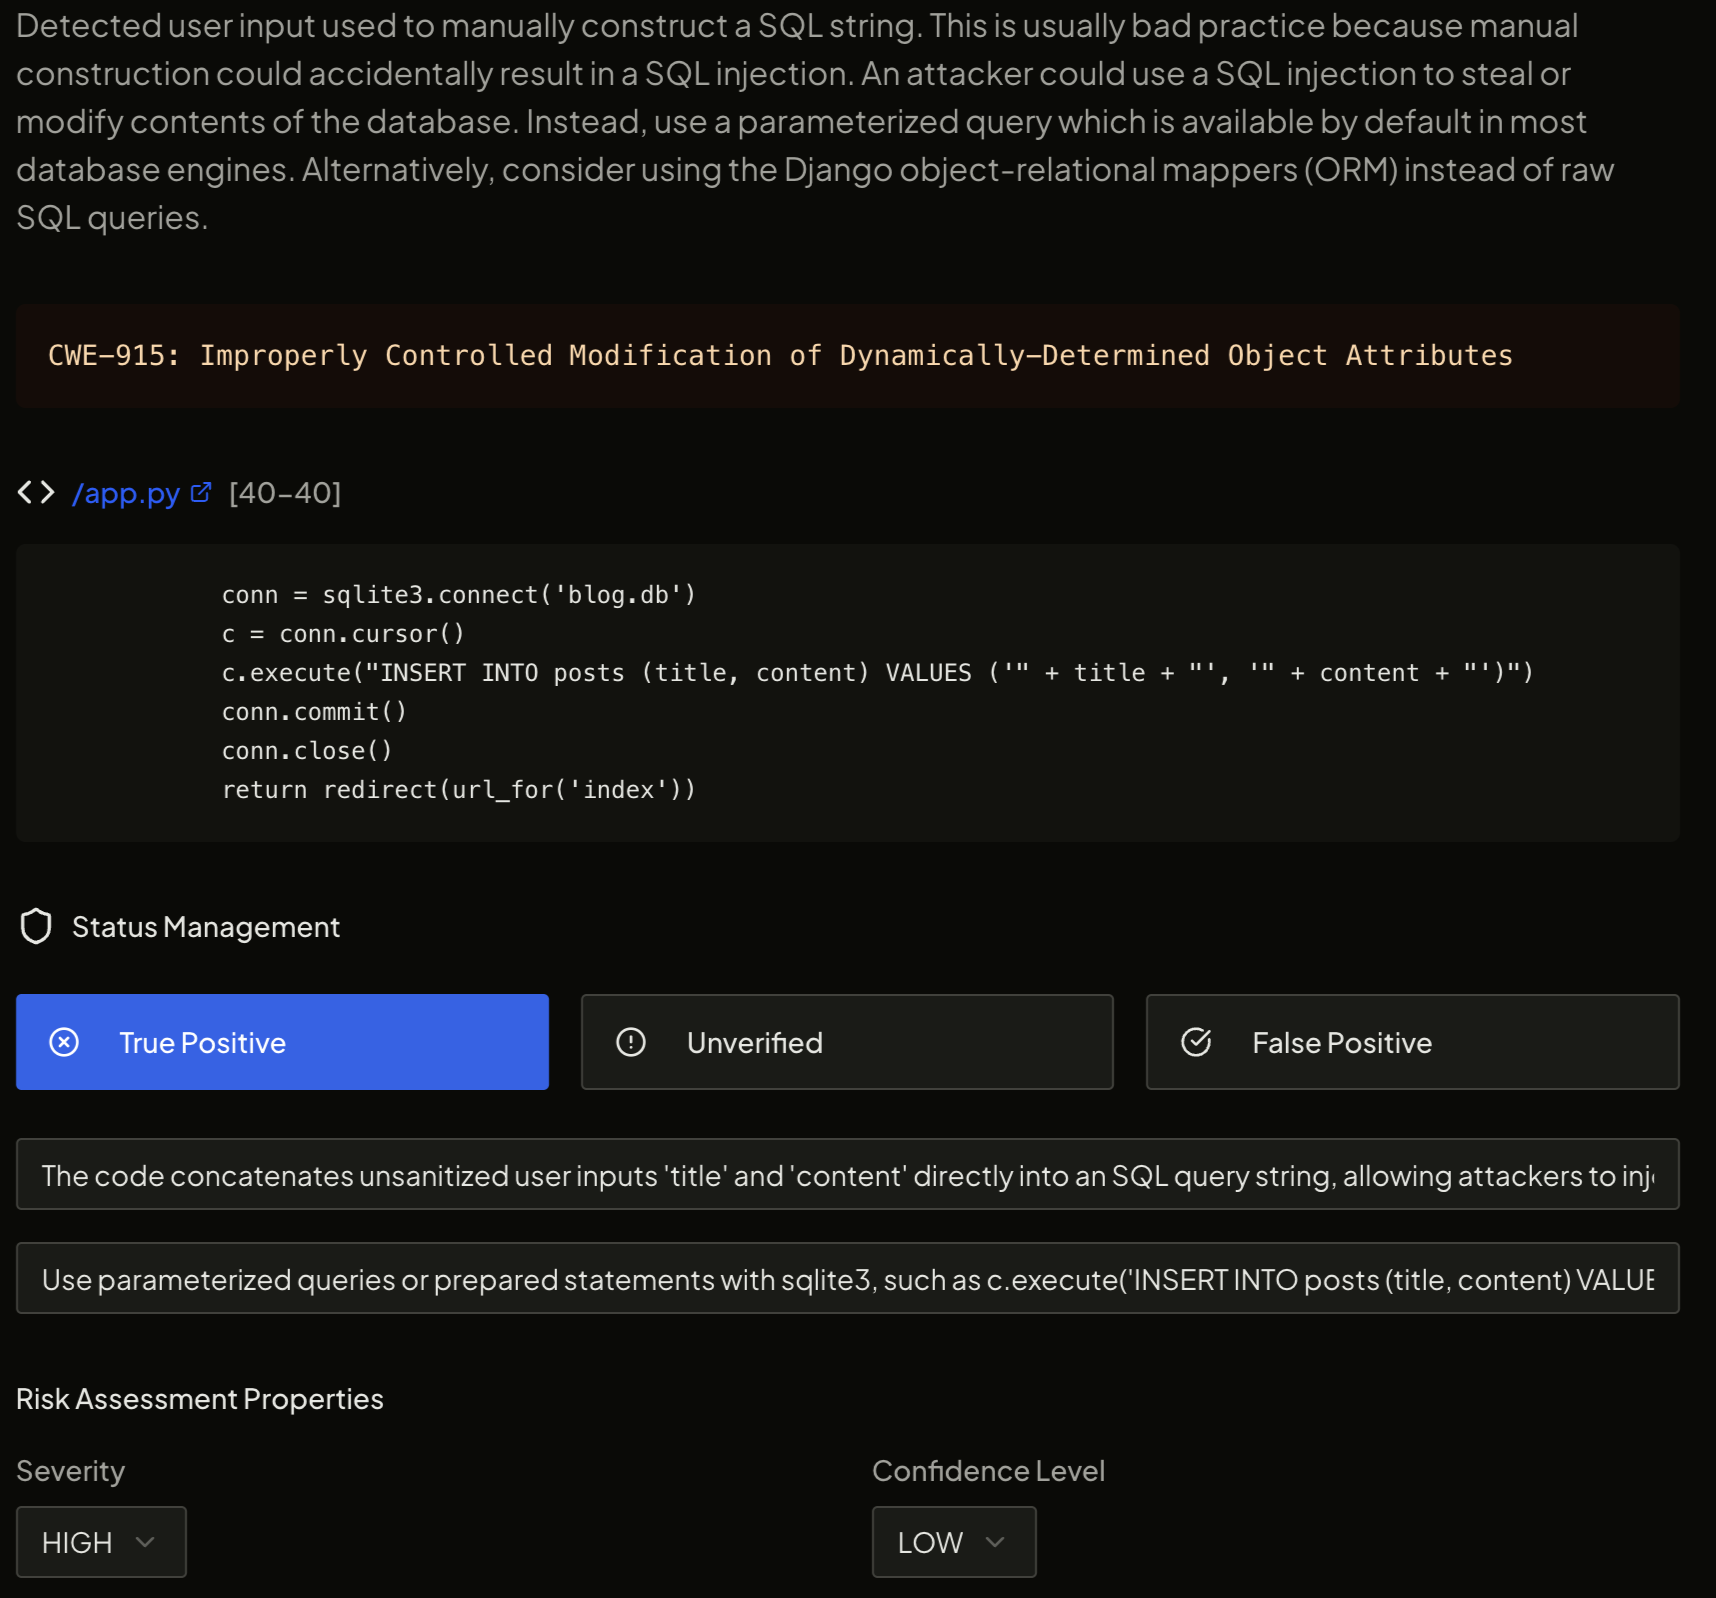Select the True Positive status
The image size is (1716, 1598).
click(x=283, y=1042)
